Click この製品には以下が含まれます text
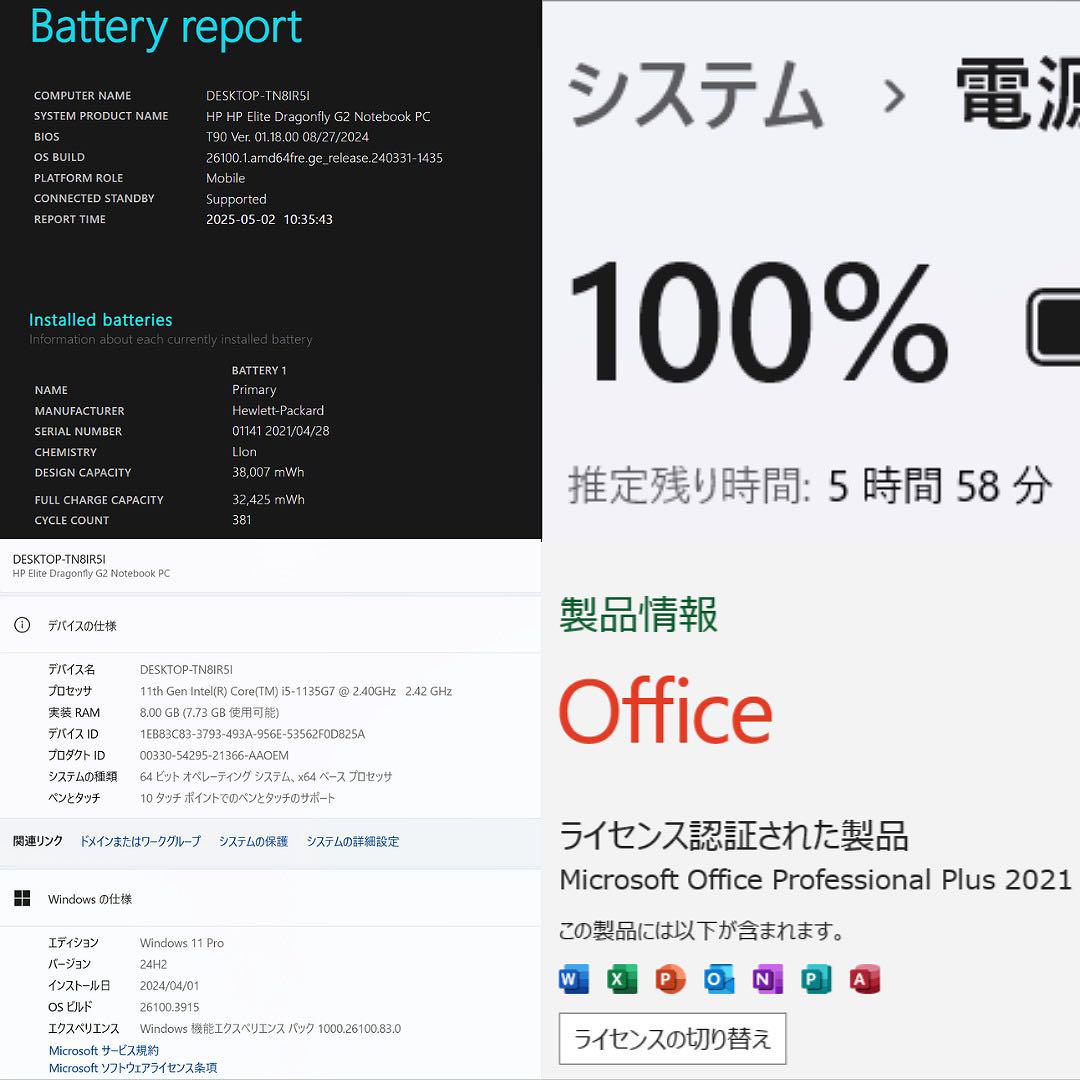The width and height of the screenshot is (1080, 1080). 701,931
